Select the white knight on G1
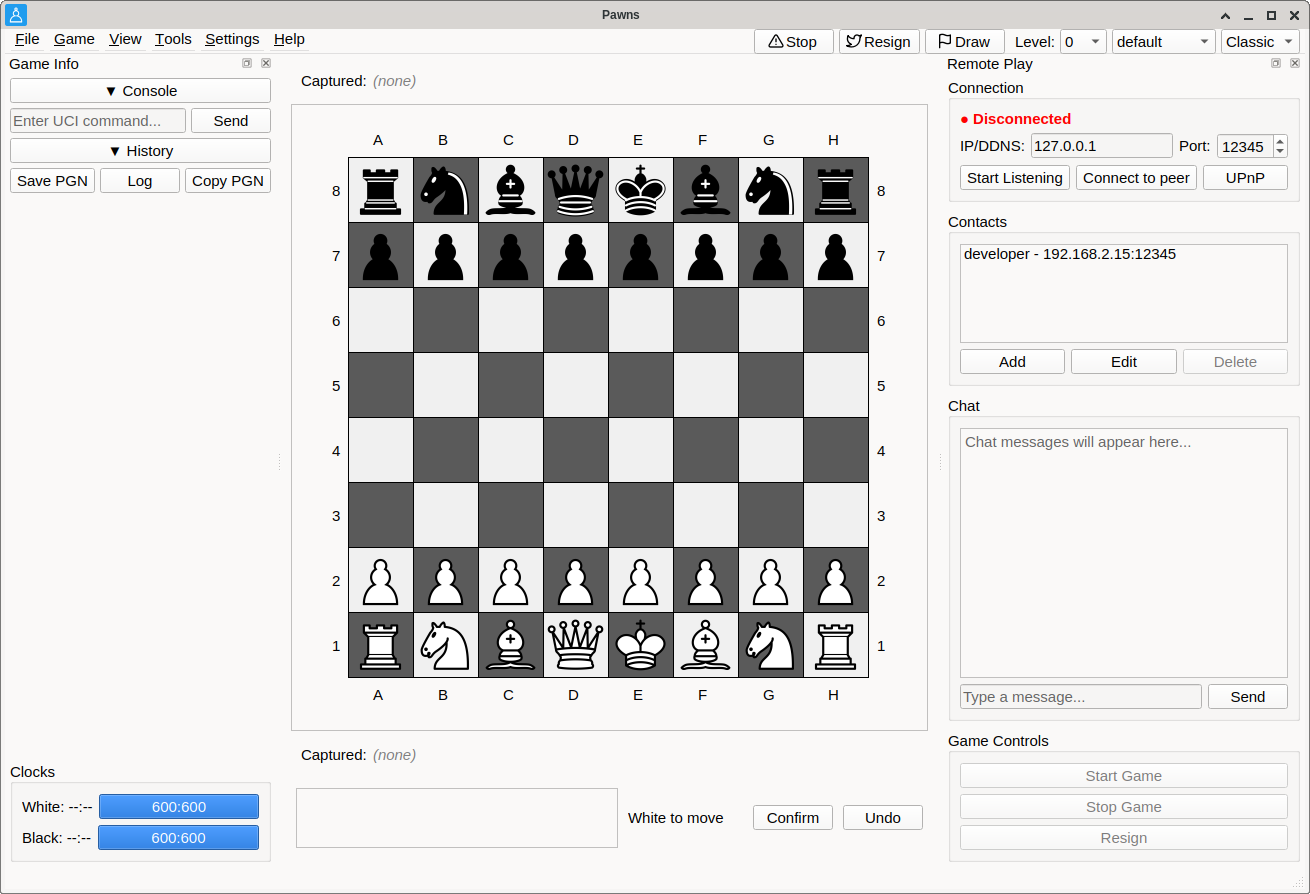Viewport: 1310px width, 894px height. (x=768, y=645)
